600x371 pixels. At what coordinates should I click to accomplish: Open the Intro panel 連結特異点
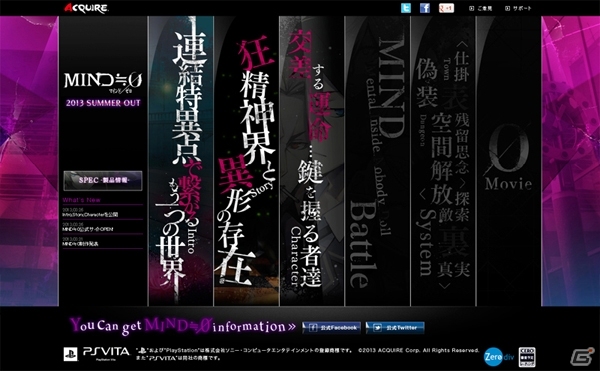coord(181,161)
